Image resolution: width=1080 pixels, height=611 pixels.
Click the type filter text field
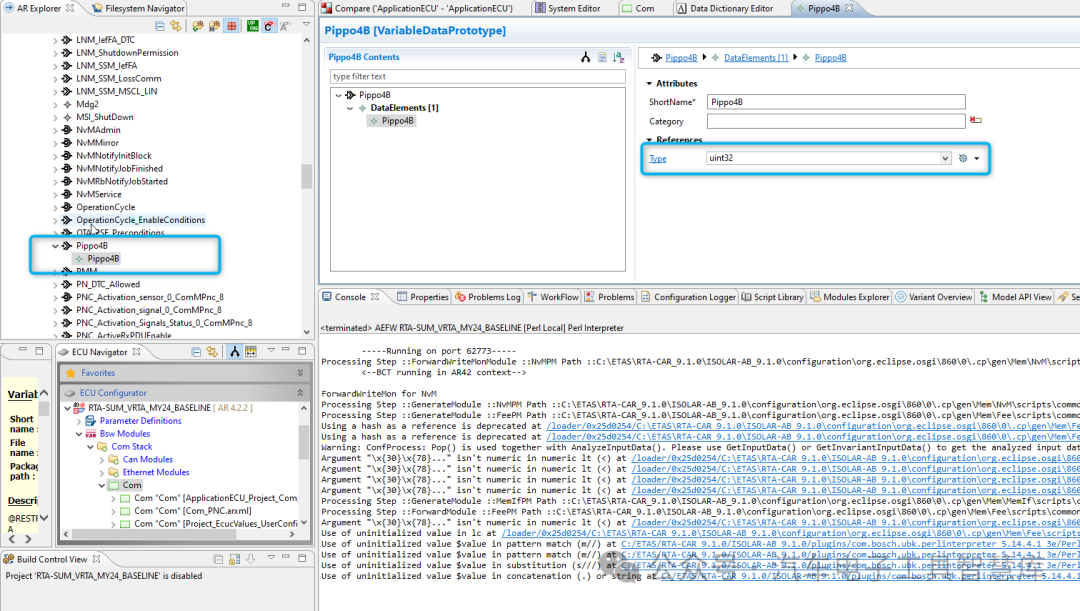[477, 76]
